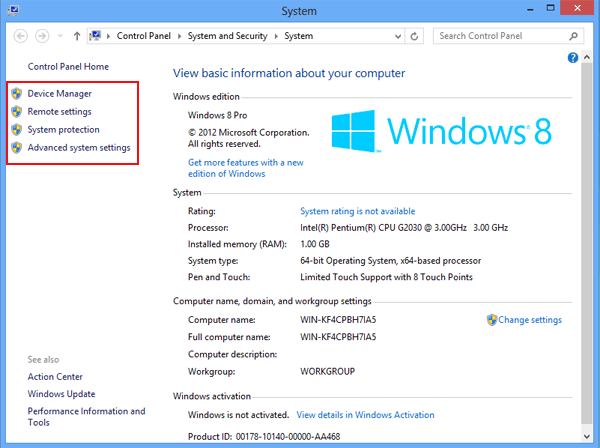Open System protection
Image resolution: width=600 pixels, height=448 pixels.
64,130
